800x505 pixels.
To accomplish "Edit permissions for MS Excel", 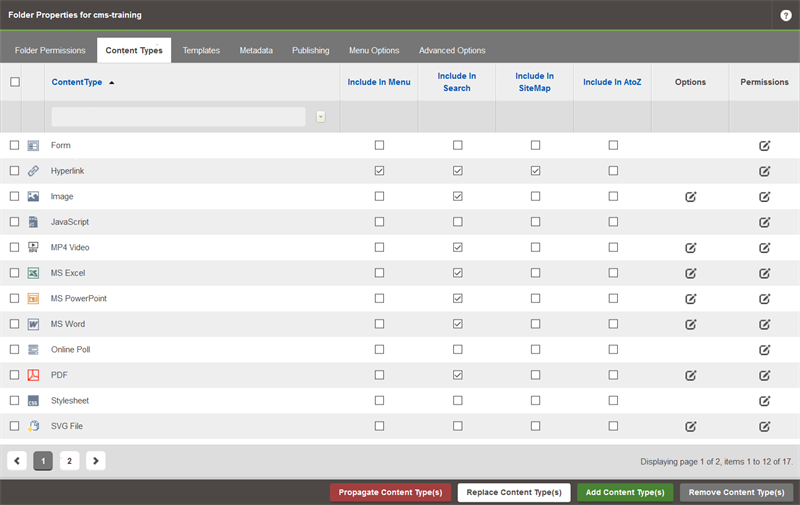I will [764, 273].
